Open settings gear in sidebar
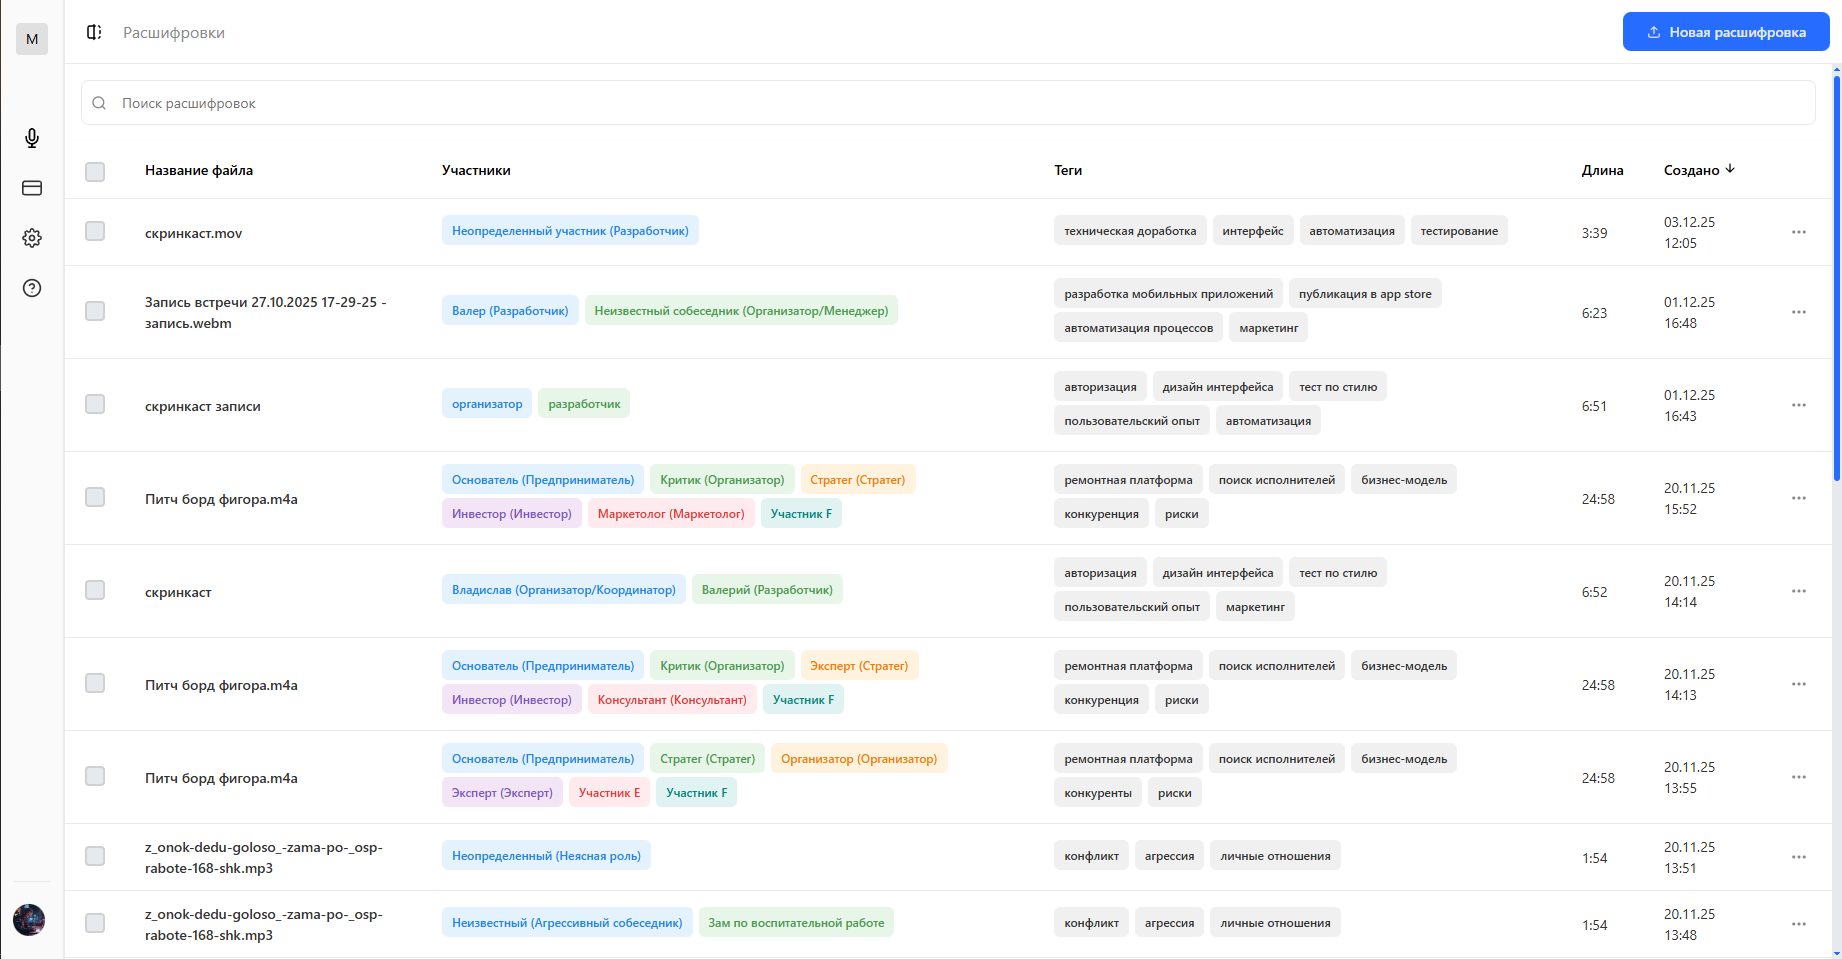1842x959 pixels. point(32,238)
